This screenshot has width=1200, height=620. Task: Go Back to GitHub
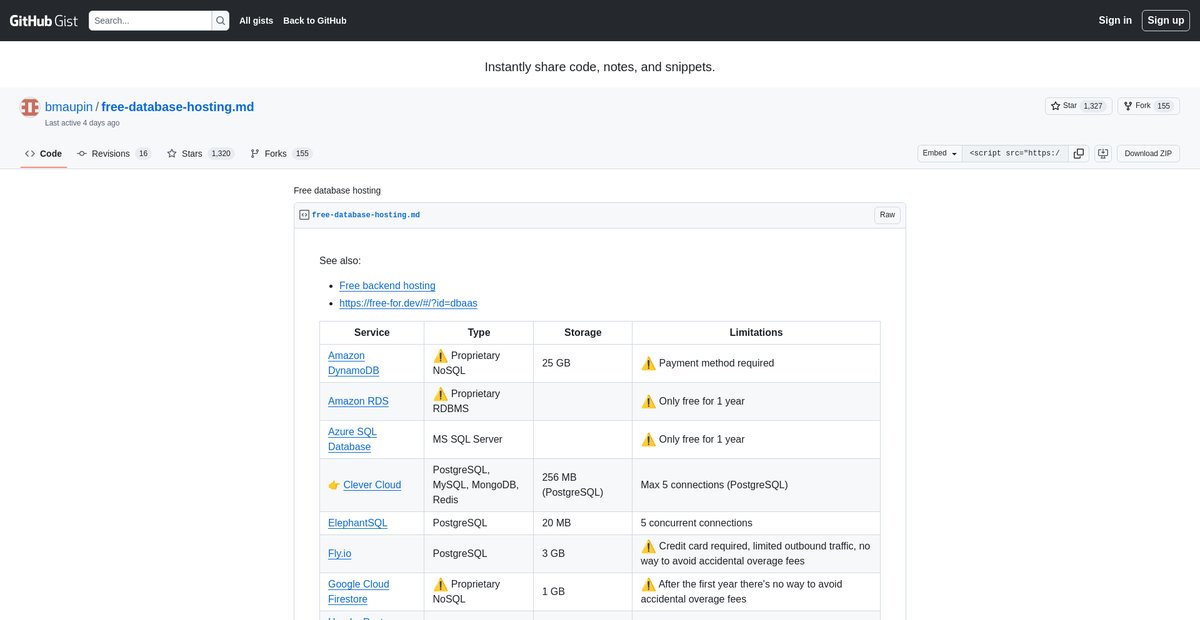pyautogui.click(x=315, y=20)
